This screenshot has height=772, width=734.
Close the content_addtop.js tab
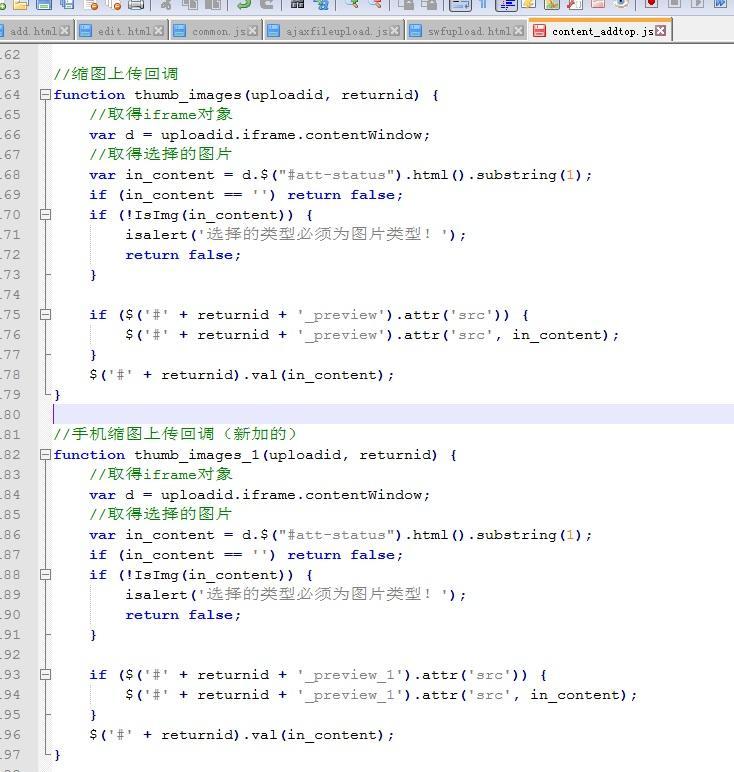point(661,31)
